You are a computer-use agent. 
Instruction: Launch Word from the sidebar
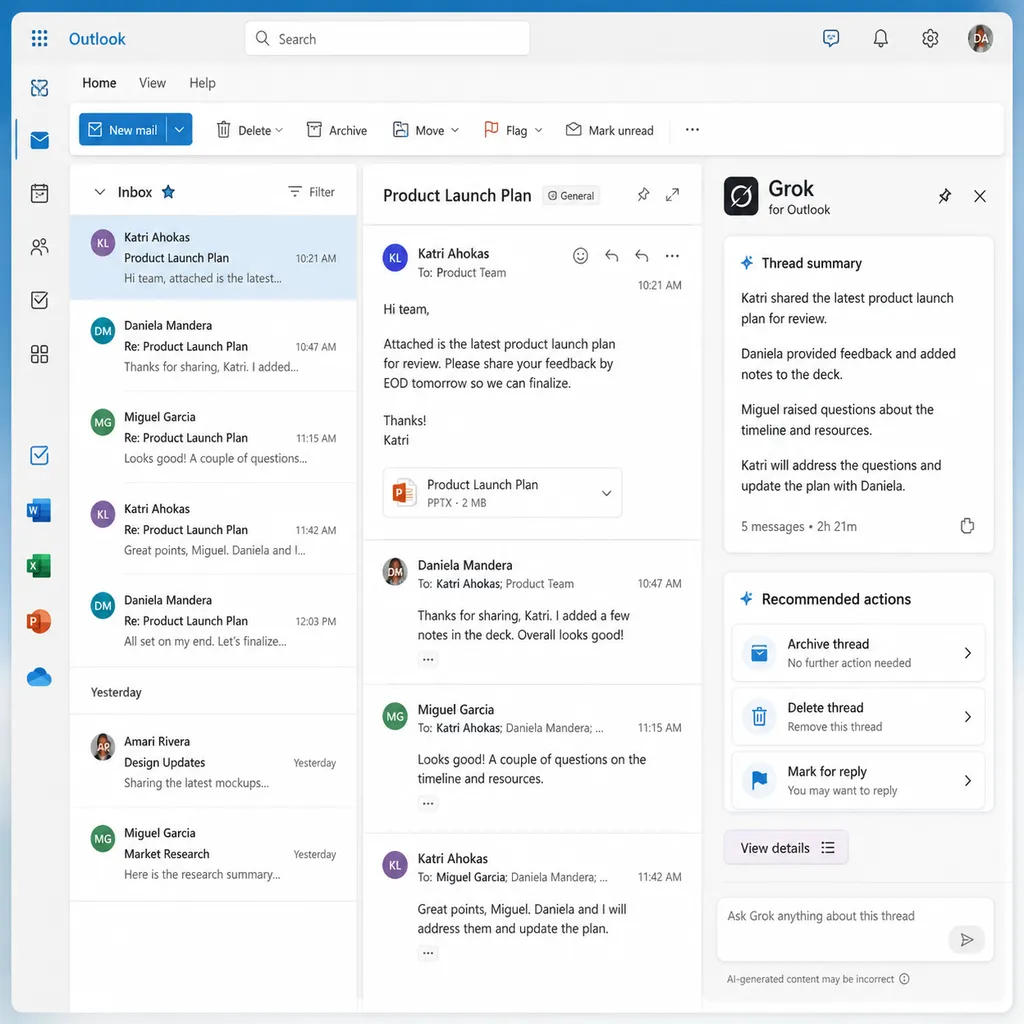[39, 510]
